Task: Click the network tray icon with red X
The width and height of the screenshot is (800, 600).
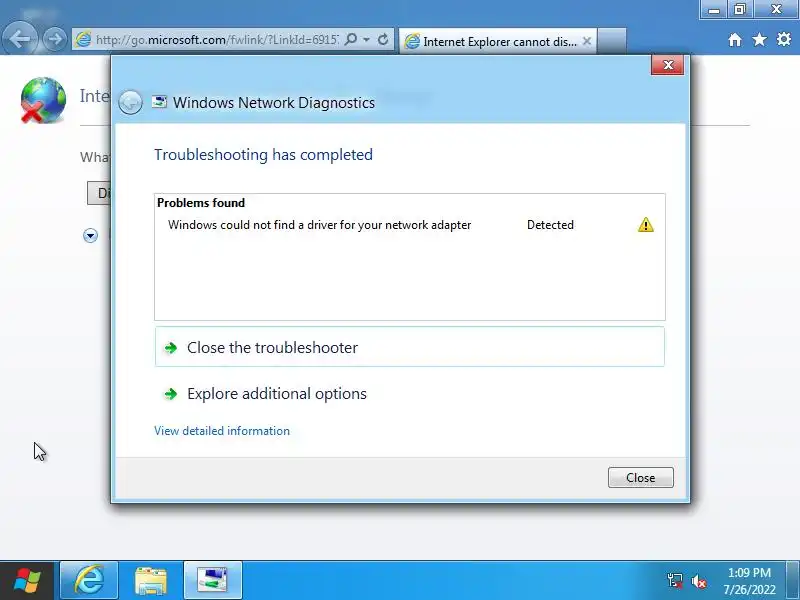Action: coord(674,581)
